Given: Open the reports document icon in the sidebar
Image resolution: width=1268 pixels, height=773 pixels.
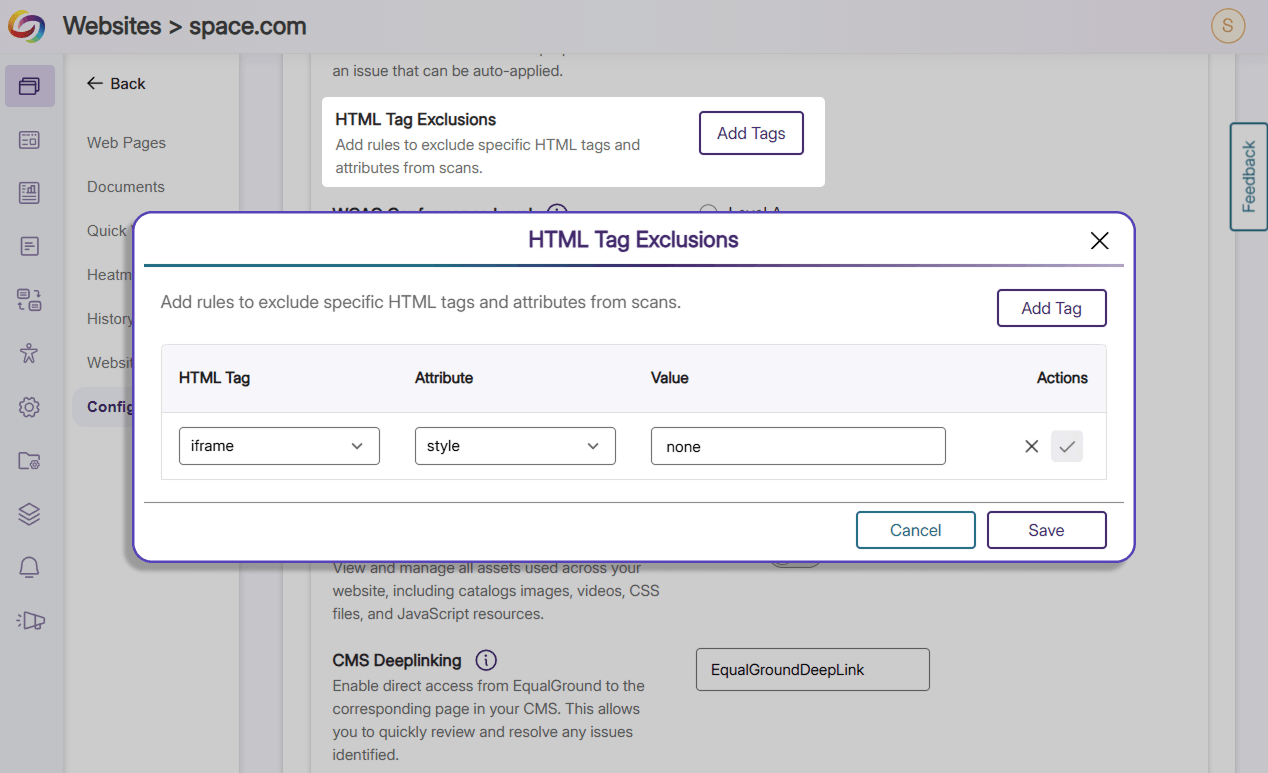Looking at the screenshot, I should (x=30, y=193).
